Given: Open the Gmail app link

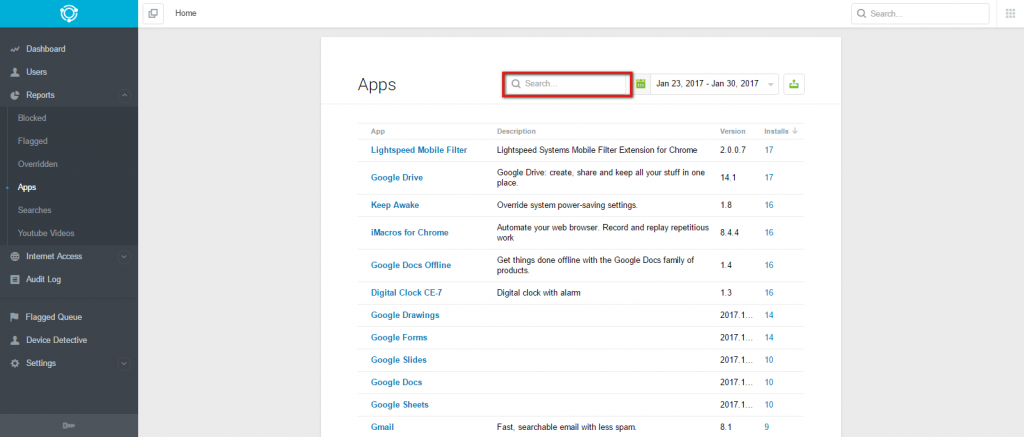Looking at the screenshot, I should (x=382, y=427).
